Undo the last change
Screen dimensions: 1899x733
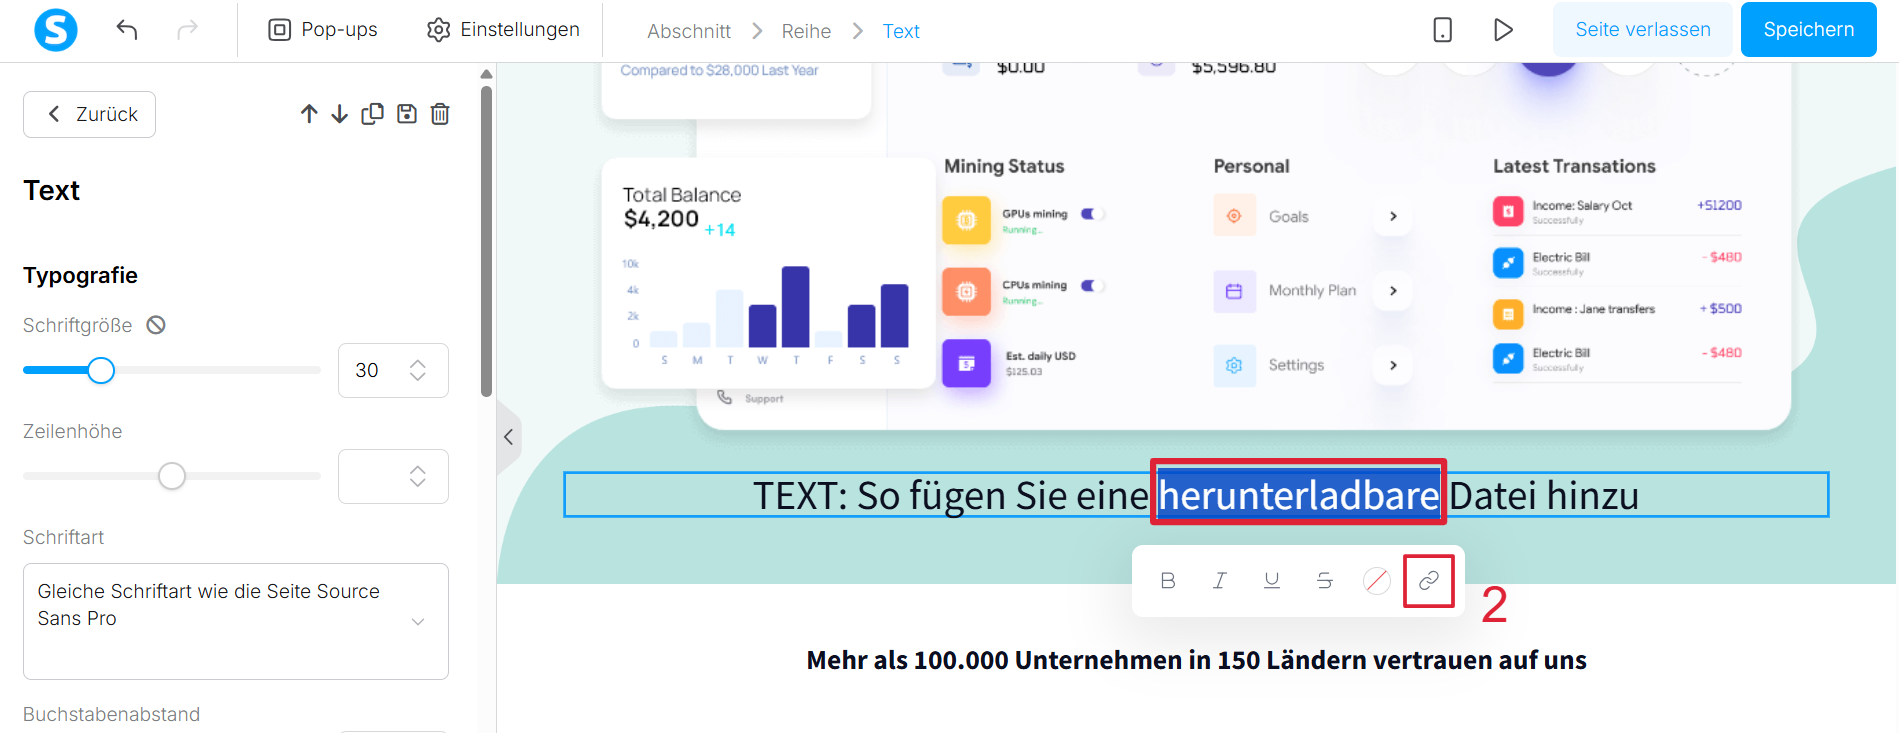click(x=127, y=30)
